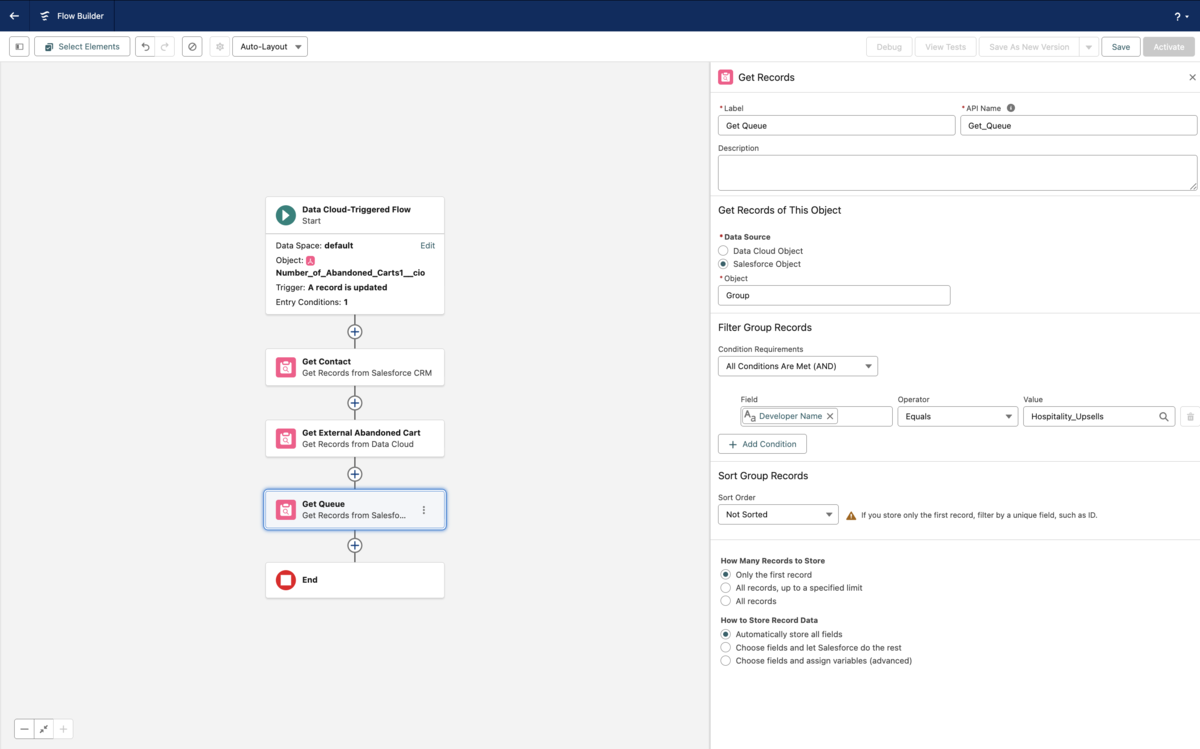Click the Data Cloud-Triggered Flow title
The width and height of the screenshot is (1200, 749).
(x=356, y=209)
